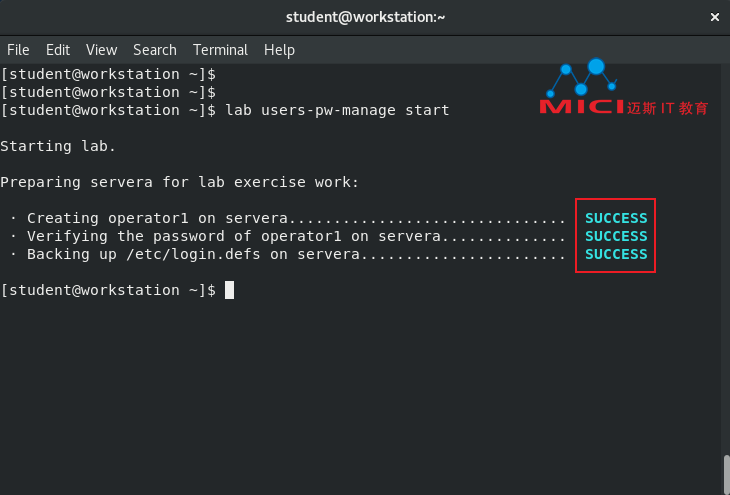The width and height of the screenshot is (730, 495).
Task: Click the vertical scrollbar thumb
Action: (x=726, y=475)
